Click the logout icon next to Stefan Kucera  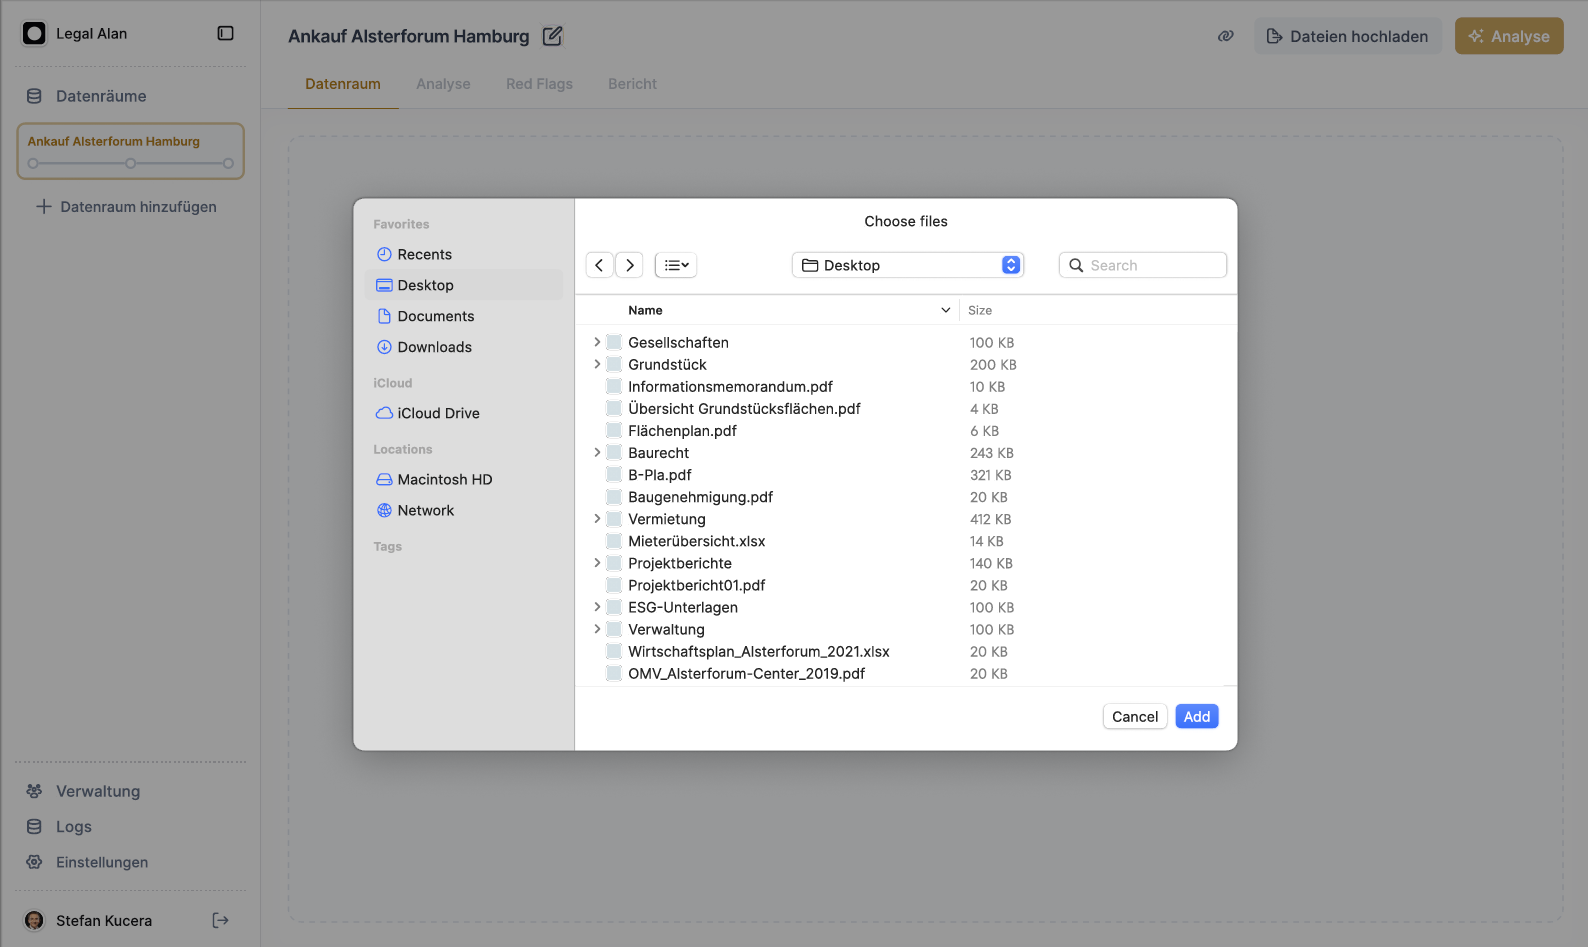tap(221, 920)
